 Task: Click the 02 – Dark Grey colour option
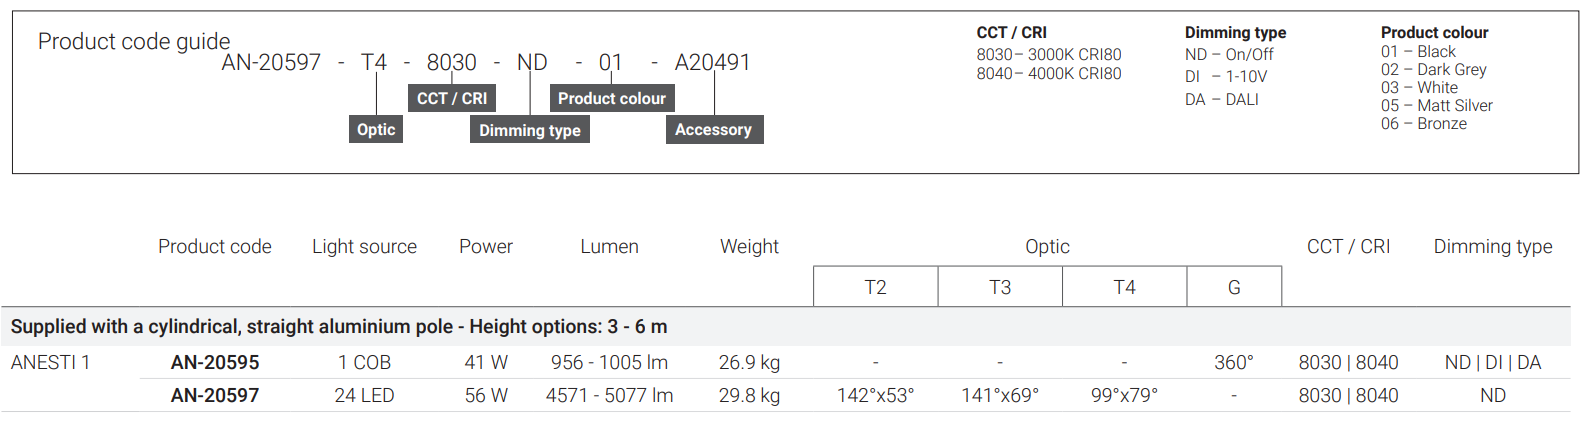(1434, 69)
